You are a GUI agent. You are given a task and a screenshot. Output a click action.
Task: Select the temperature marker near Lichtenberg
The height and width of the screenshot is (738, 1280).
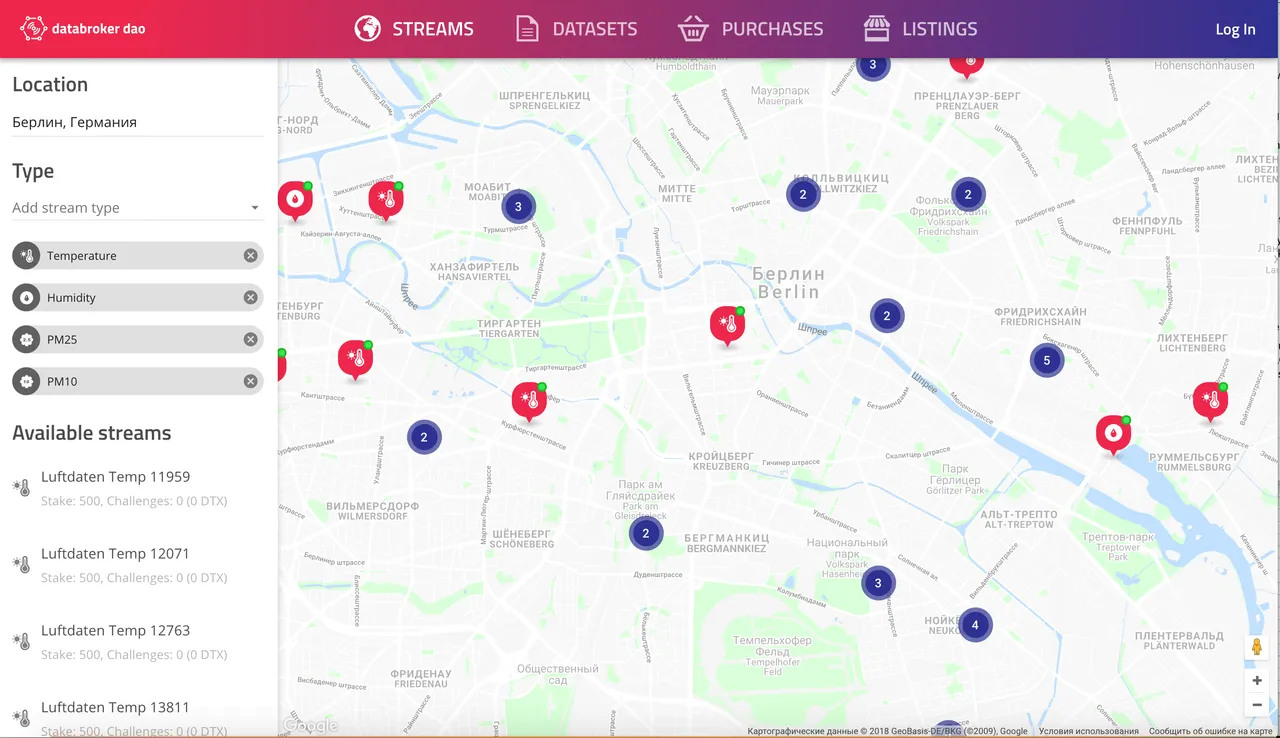pyautogui.click(x=1210, y=402)
